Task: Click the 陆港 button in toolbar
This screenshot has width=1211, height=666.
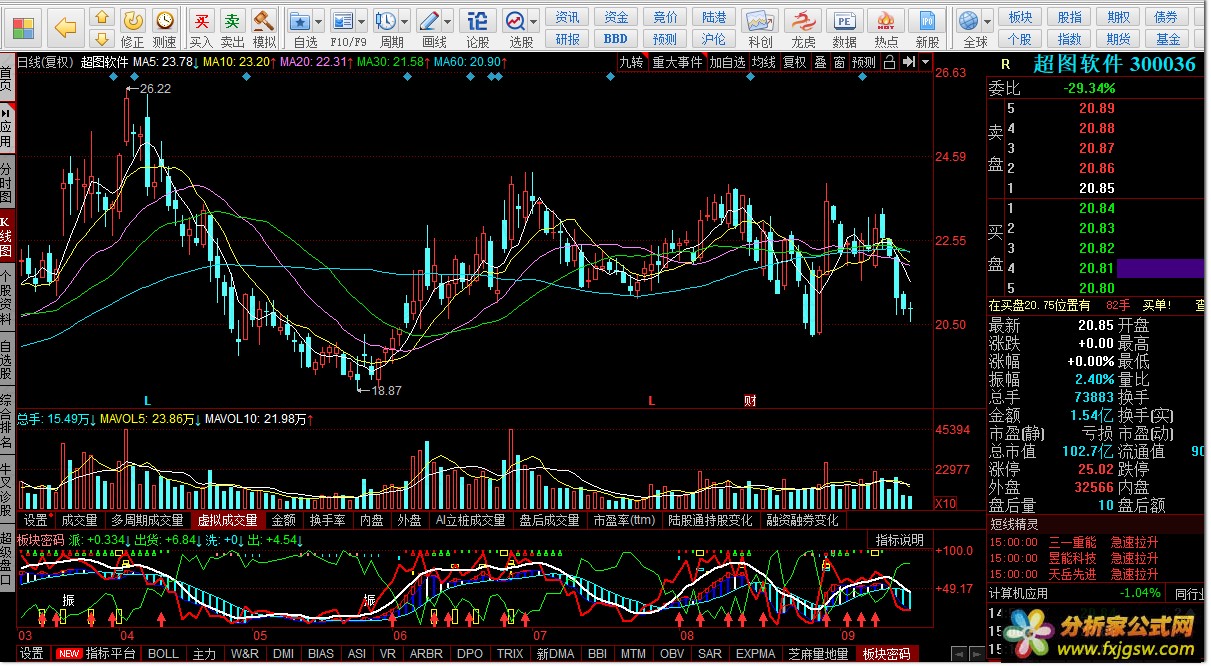Action: [714, 17]
